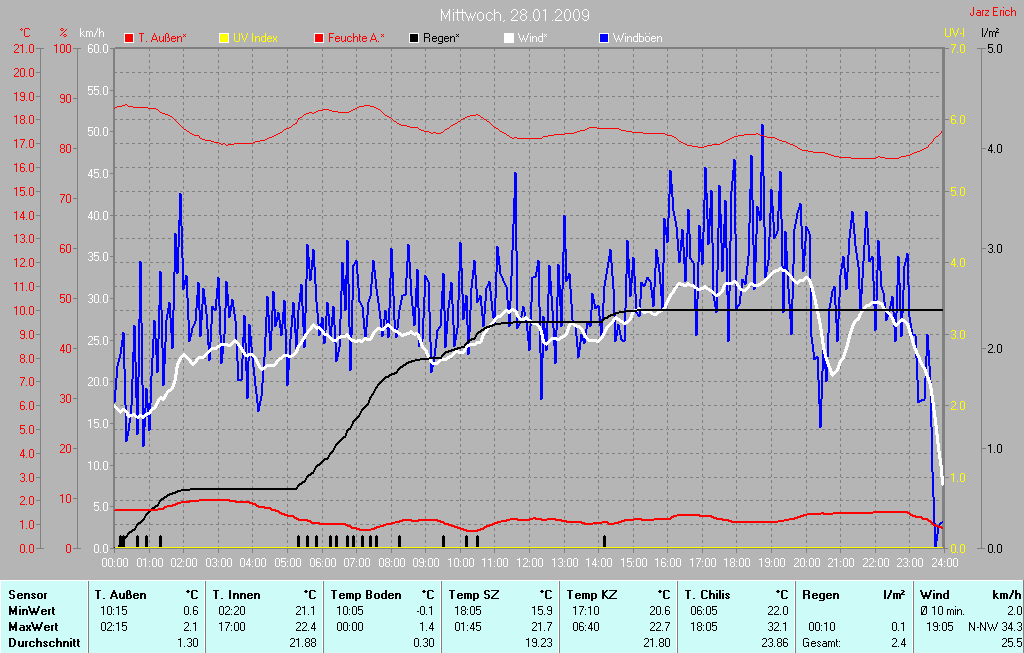Click the Jarz Erich author text
Image resolution: width=1024 pixels, height=653 pixels.
(993, 13)
